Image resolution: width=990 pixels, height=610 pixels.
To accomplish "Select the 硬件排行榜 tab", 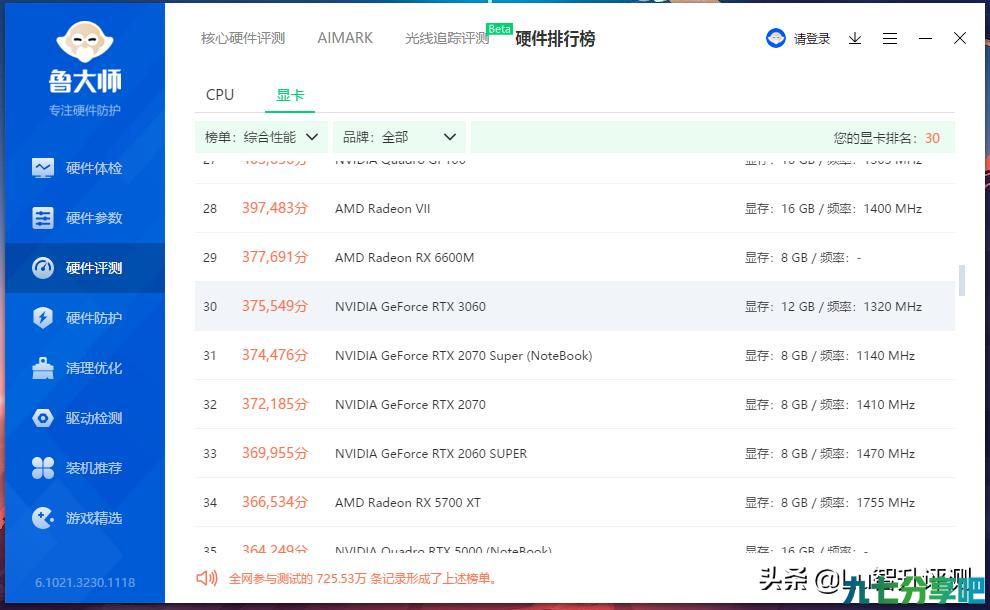I will (x=555, y=39).
